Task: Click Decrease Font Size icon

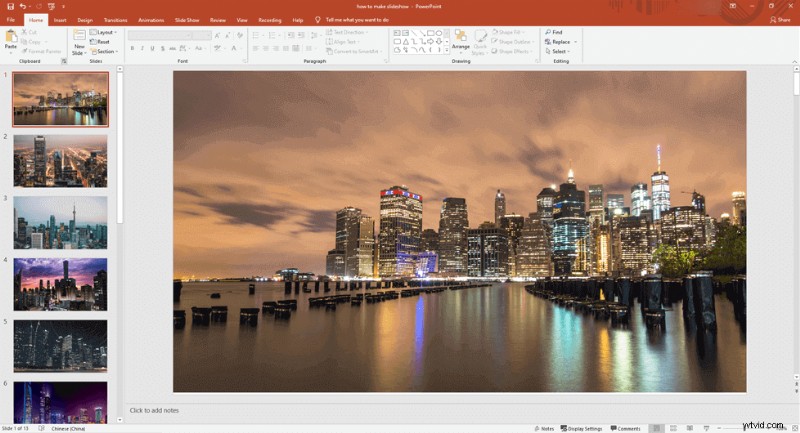Action: point(228,35)
